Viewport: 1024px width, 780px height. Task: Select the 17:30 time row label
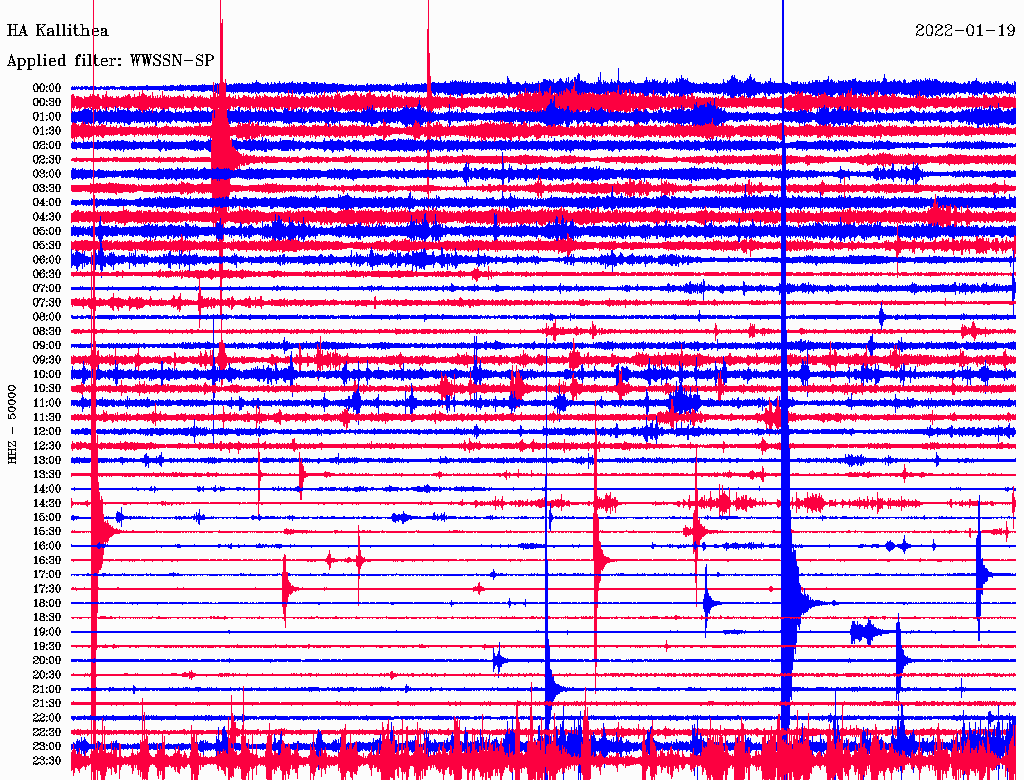pyautogui.click(x=47, y=589)
